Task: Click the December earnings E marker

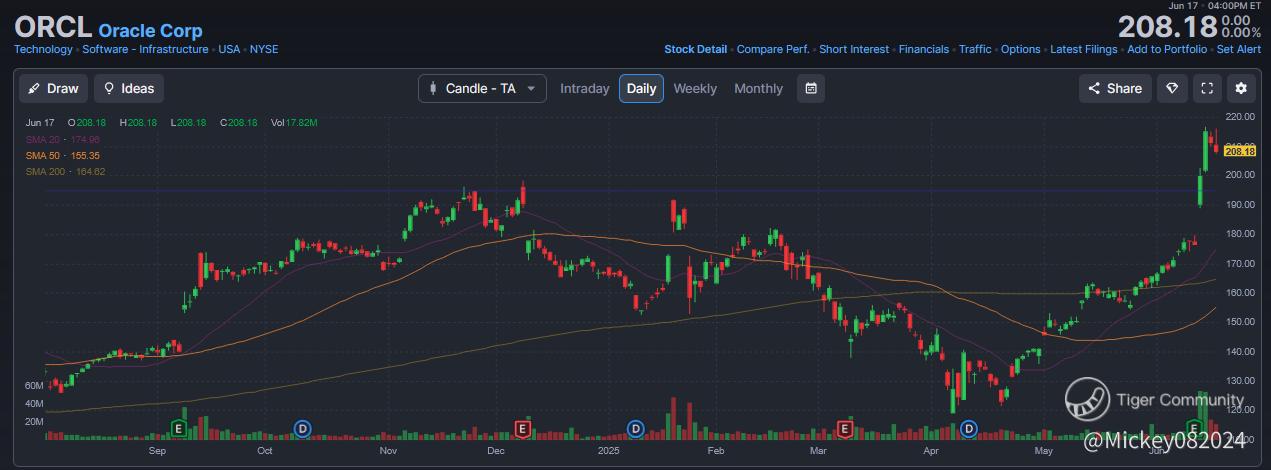Action: point(521,428)
